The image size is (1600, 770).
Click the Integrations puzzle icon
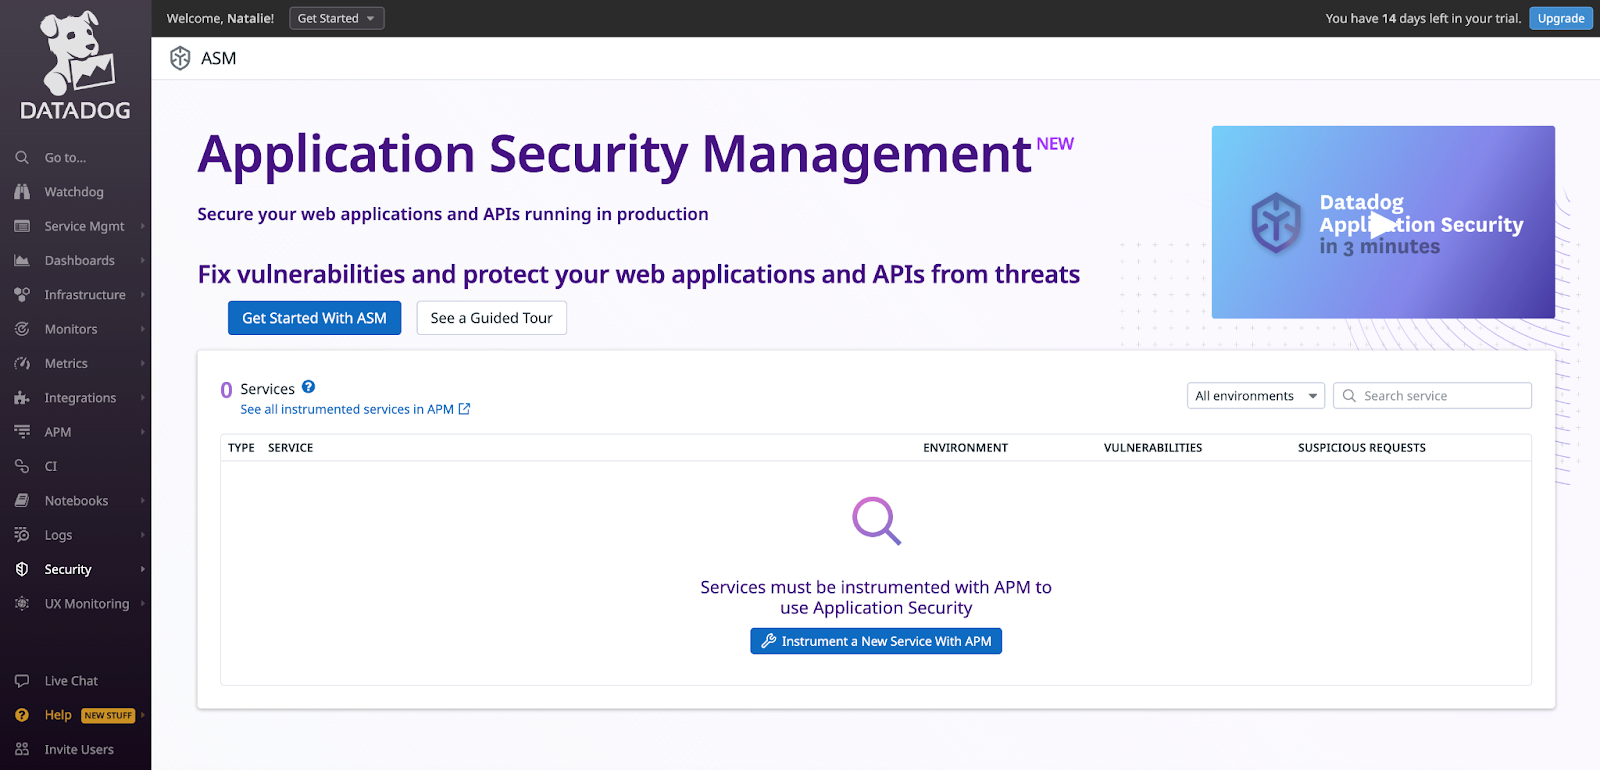click(22, 398)
